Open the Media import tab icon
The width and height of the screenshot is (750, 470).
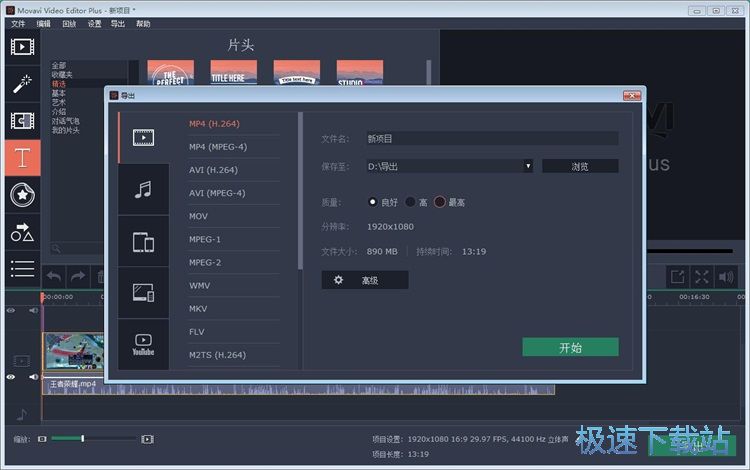point(22,47)
